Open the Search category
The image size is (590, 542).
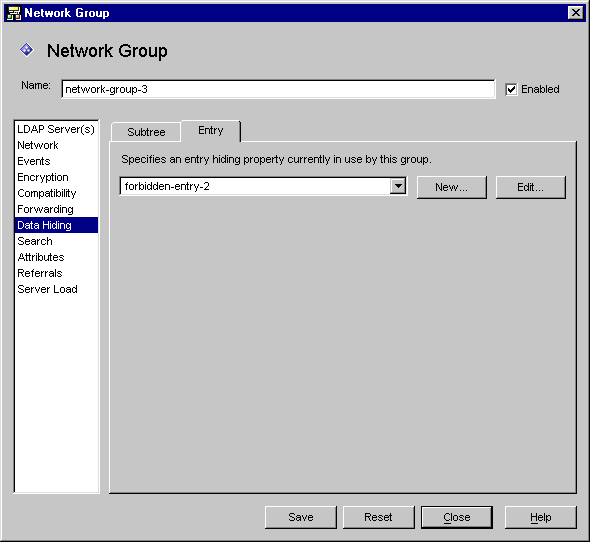[x=56, y=241]
